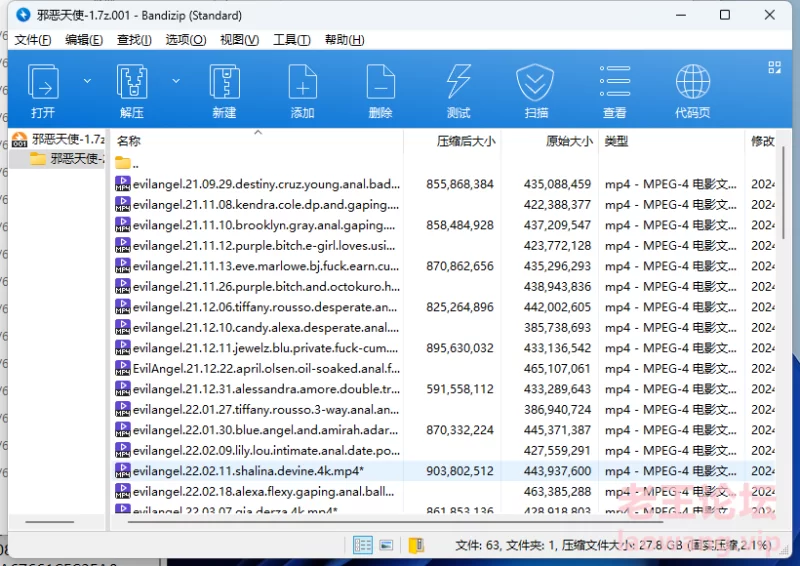Viewport: 800px width, 566px height.
Task: Click original size 465,107,061 cell
Action: (x=557, y=368)
